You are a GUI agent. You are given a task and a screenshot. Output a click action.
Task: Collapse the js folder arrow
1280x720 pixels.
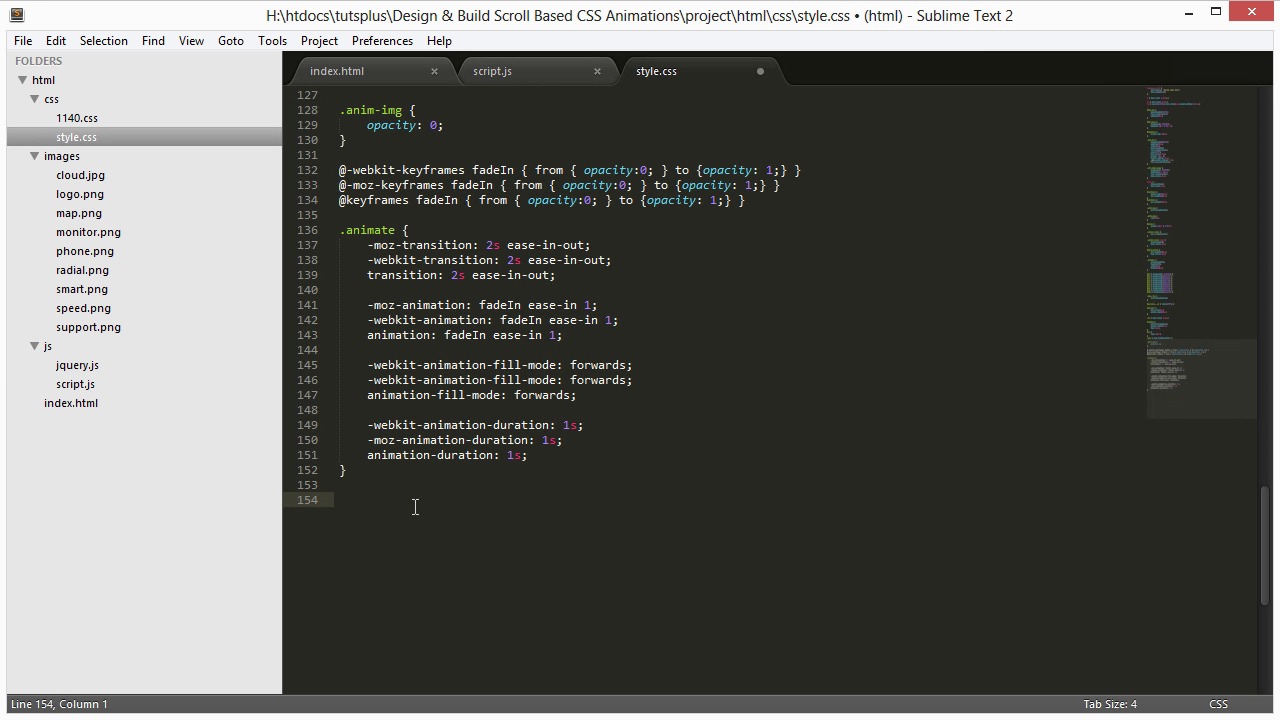click(x=34, y=346)
